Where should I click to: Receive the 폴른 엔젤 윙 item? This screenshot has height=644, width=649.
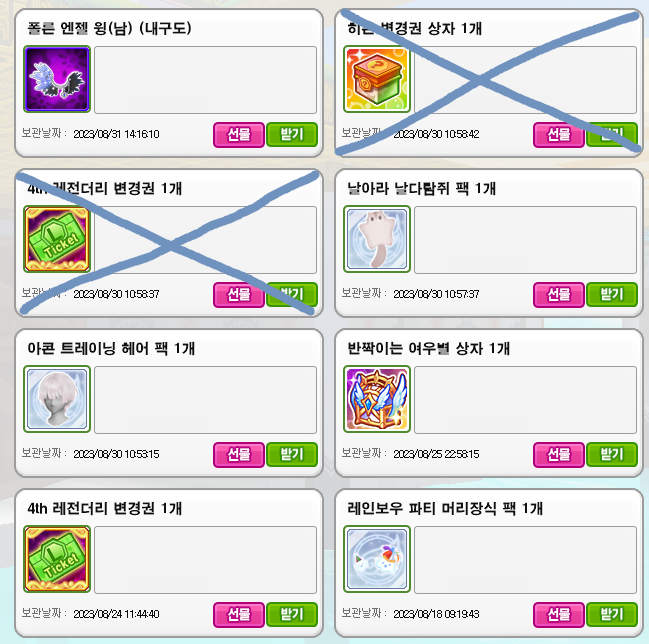point(292,135)
